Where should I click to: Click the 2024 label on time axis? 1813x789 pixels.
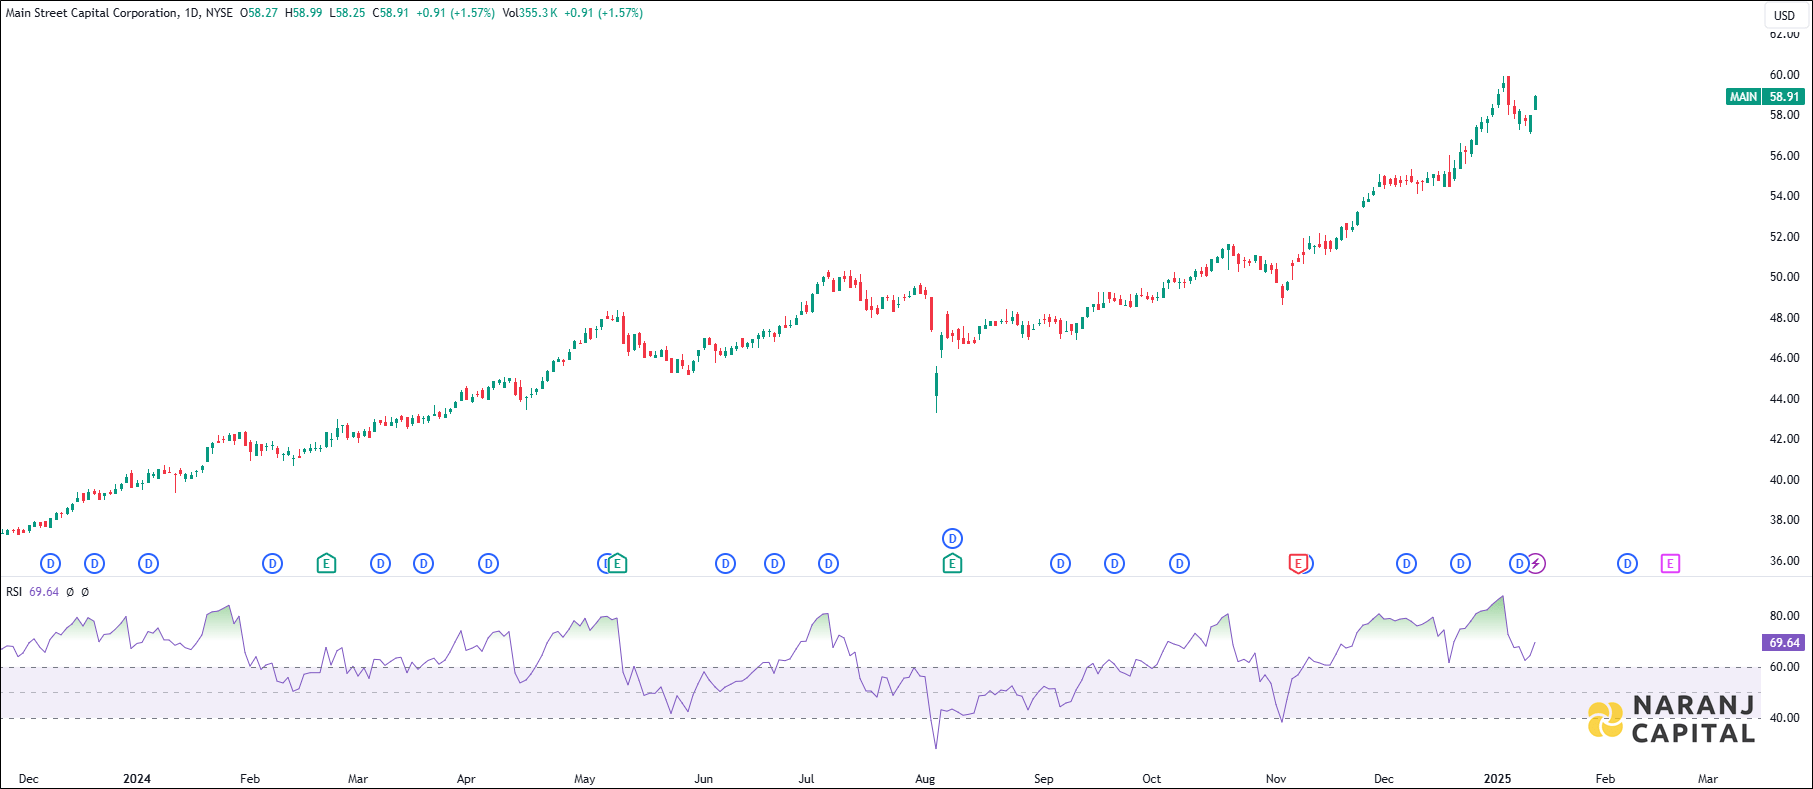137,779
